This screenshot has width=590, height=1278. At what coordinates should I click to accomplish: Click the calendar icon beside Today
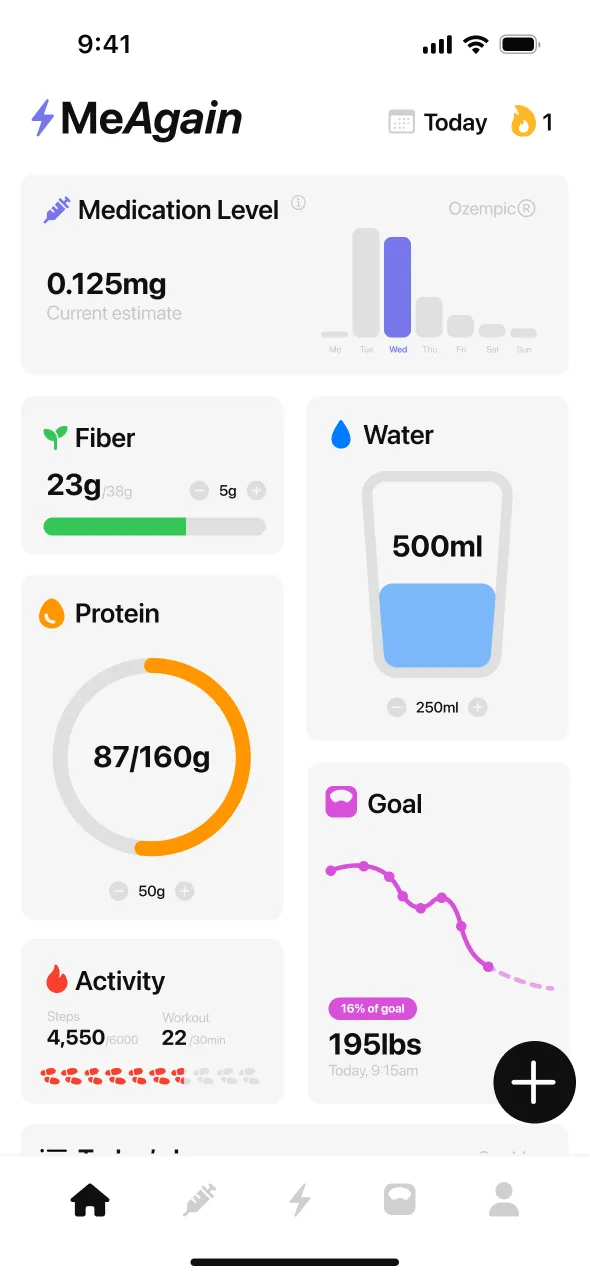403,121
